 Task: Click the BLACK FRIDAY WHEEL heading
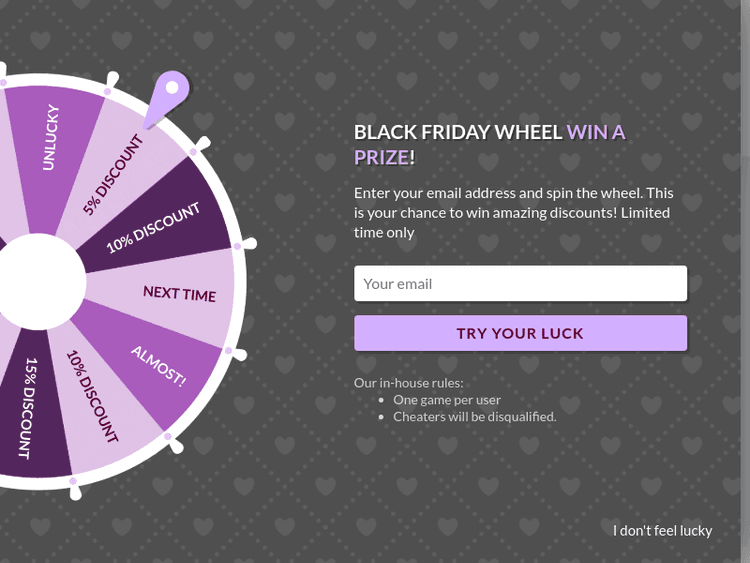[458, 132]
